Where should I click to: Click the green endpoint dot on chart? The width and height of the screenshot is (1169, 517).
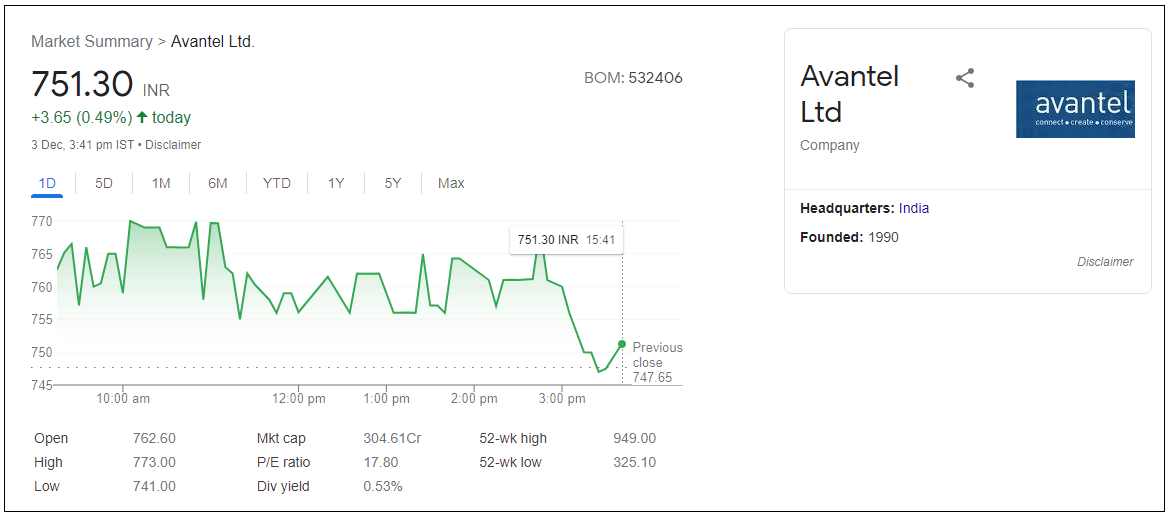tap(622, 344)
